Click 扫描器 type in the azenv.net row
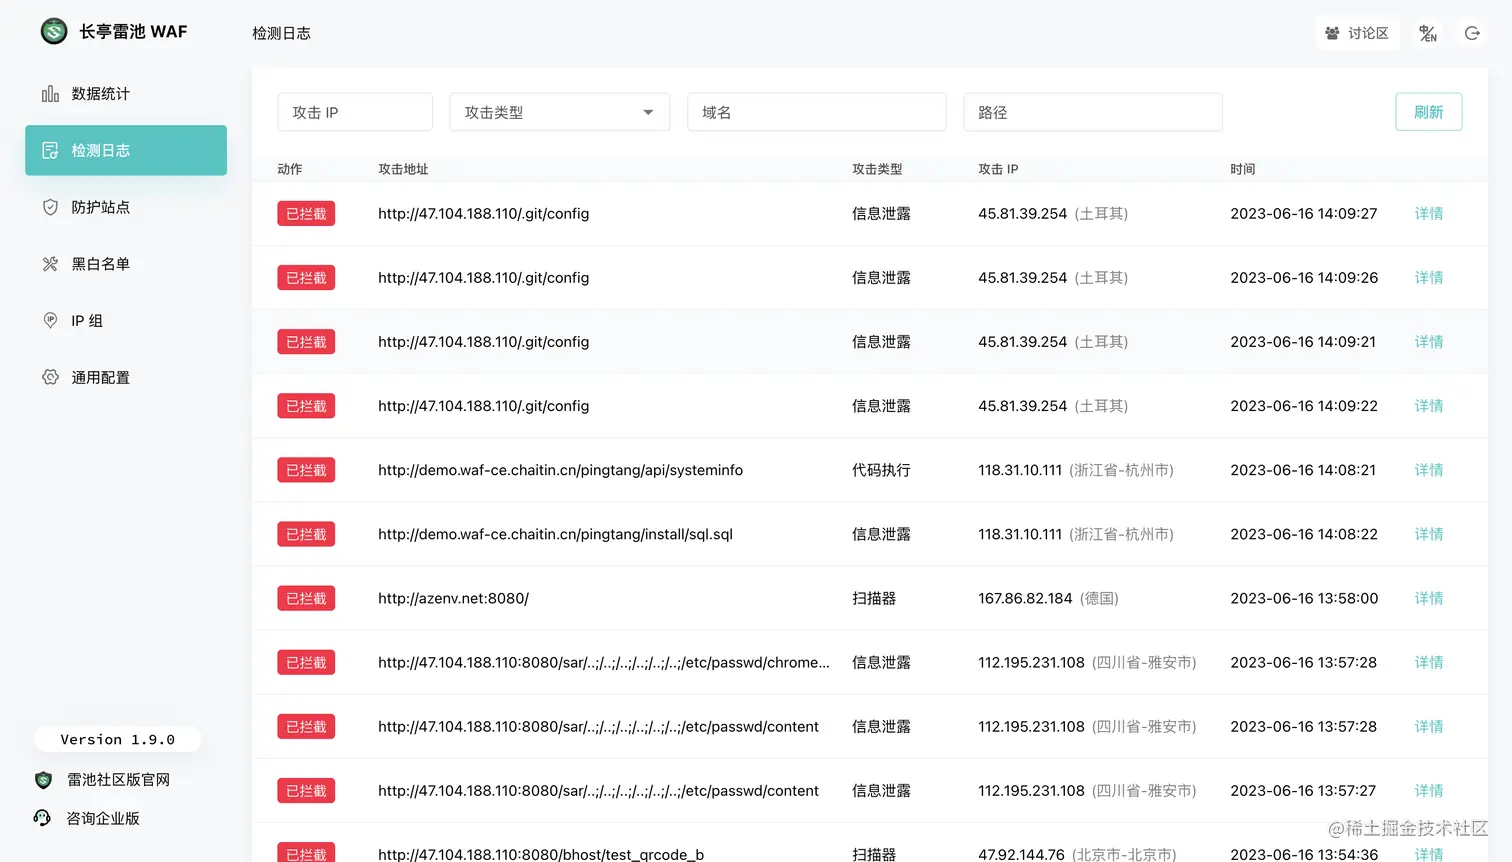The height and width of the screenshot is (862, 1512). tap(874, 598)
